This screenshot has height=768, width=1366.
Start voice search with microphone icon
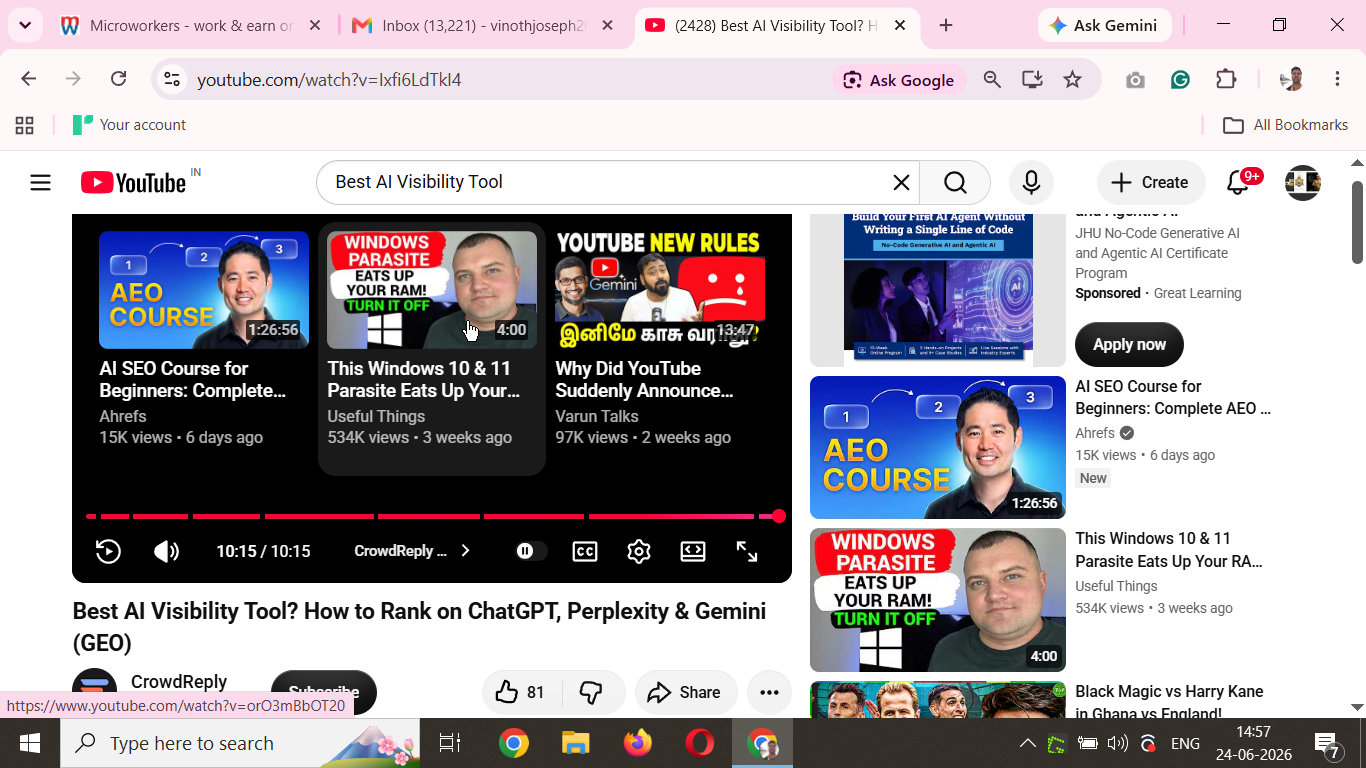1031,182
